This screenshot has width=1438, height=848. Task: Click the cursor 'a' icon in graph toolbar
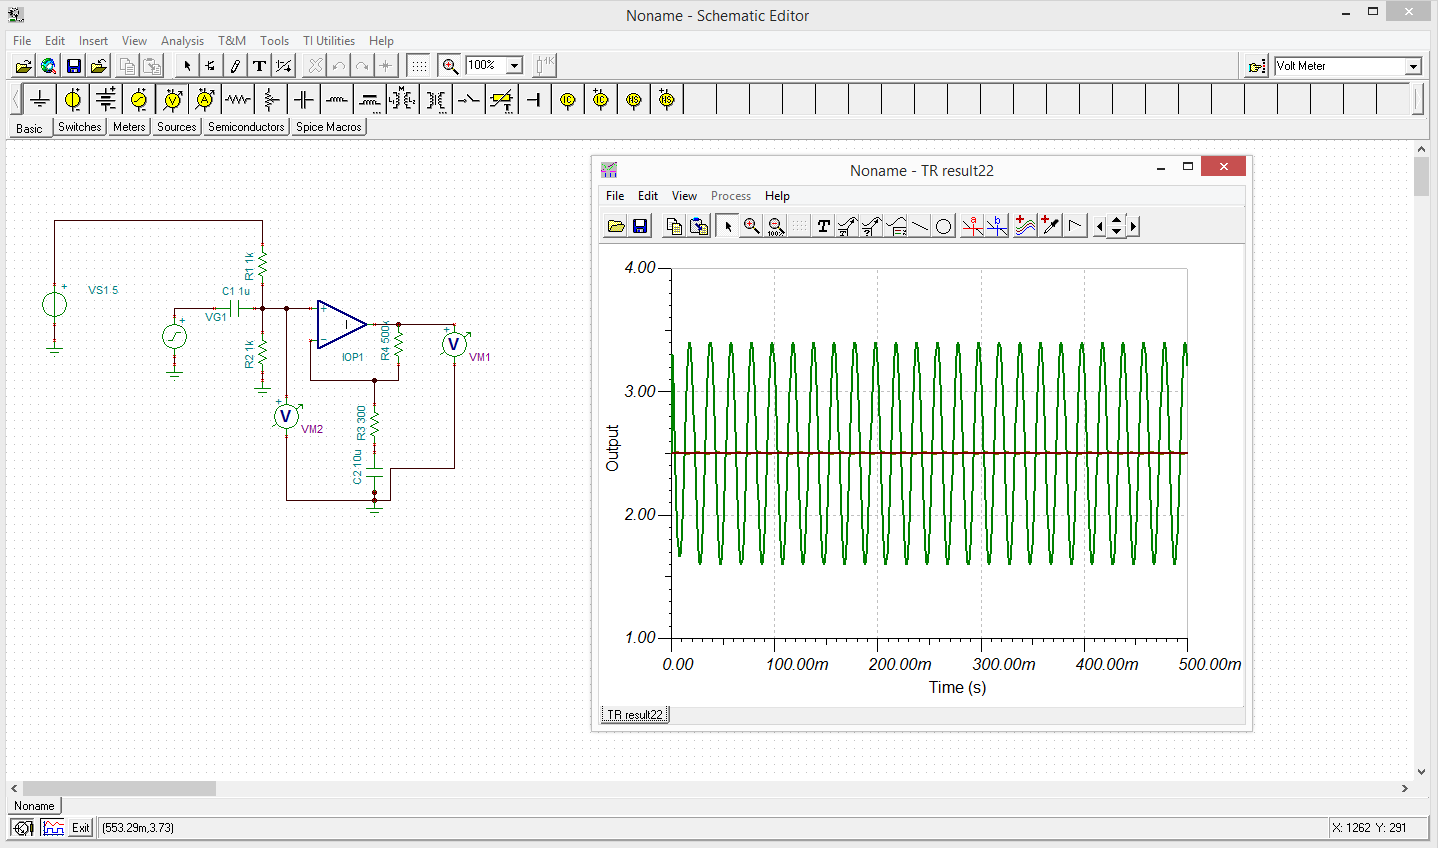coord(972,226)
